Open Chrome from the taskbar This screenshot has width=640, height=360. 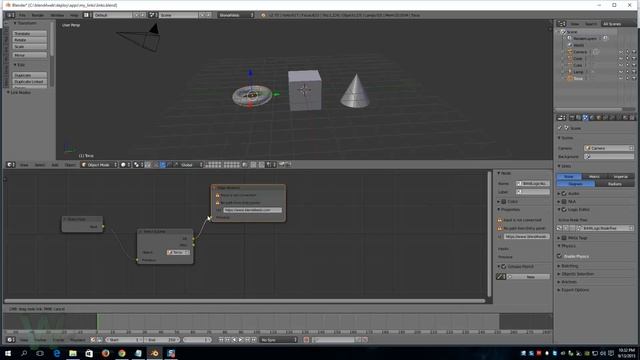click(122, 353)
